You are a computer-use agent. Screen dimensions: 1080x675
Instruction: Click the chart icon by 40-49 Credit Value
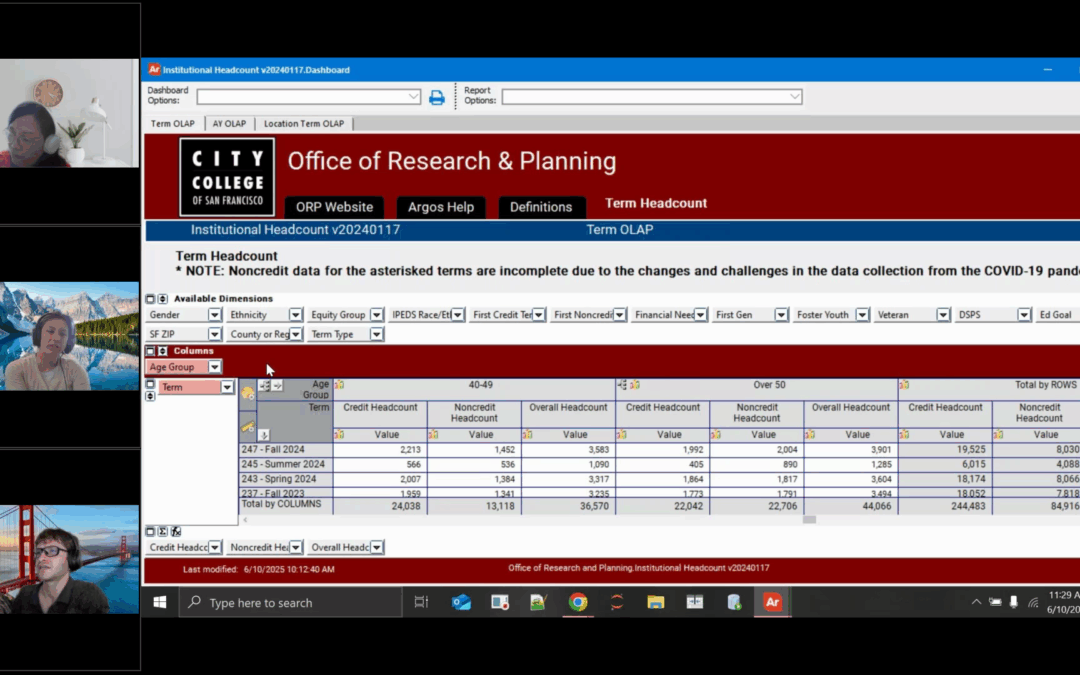[x=339, y=435]
